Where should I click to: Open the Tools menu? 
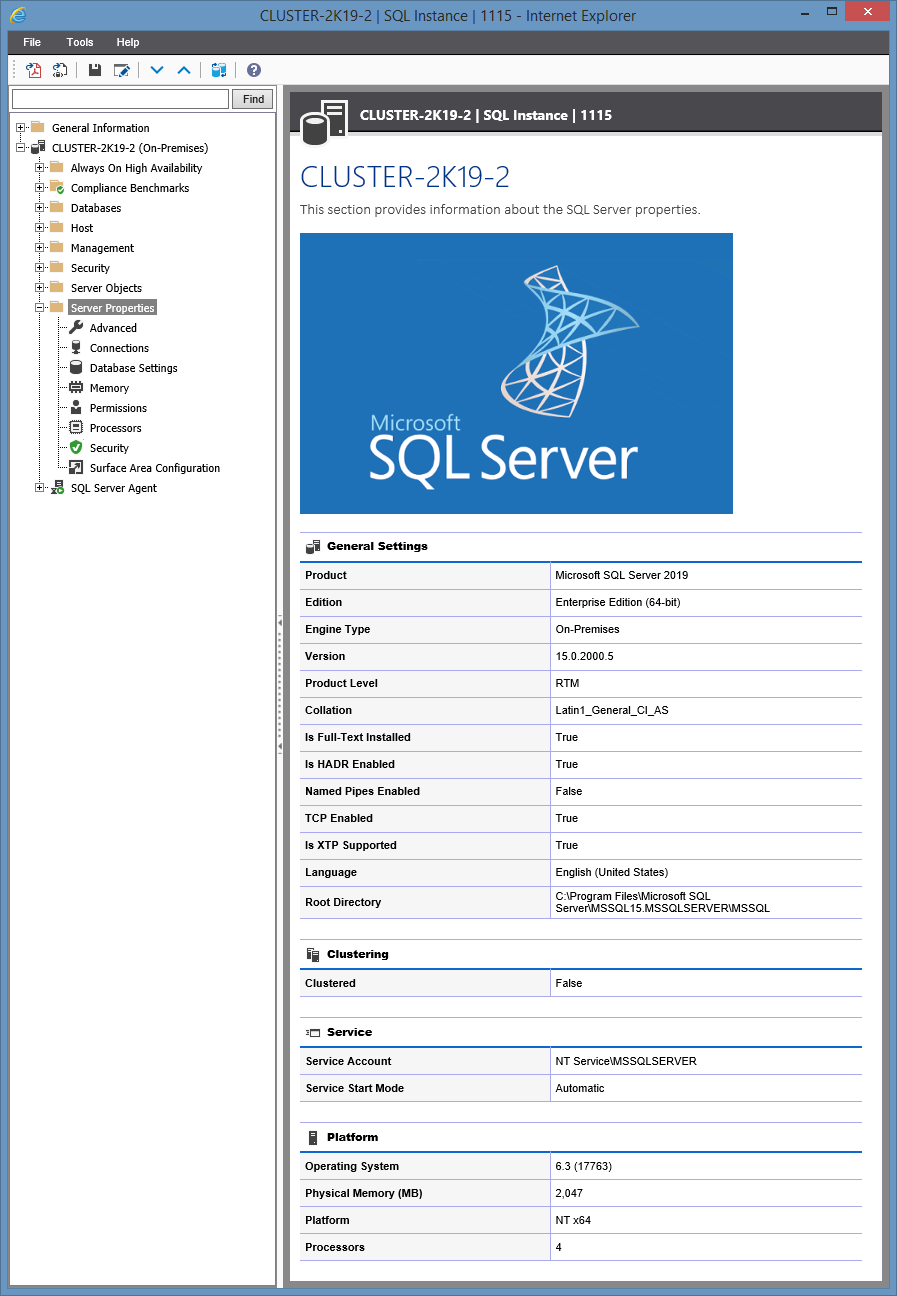coord(79,42)
